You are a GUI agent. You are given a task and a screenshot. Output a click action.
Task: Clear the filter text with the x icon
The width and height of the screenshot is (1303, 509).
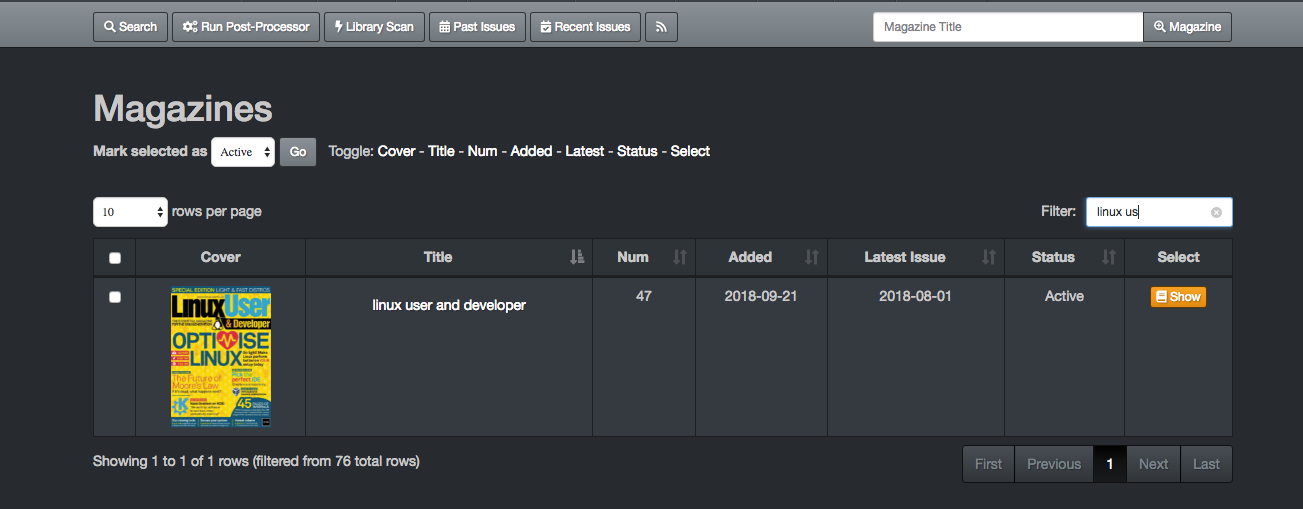pyautogui.click(x=1216, y=212)
